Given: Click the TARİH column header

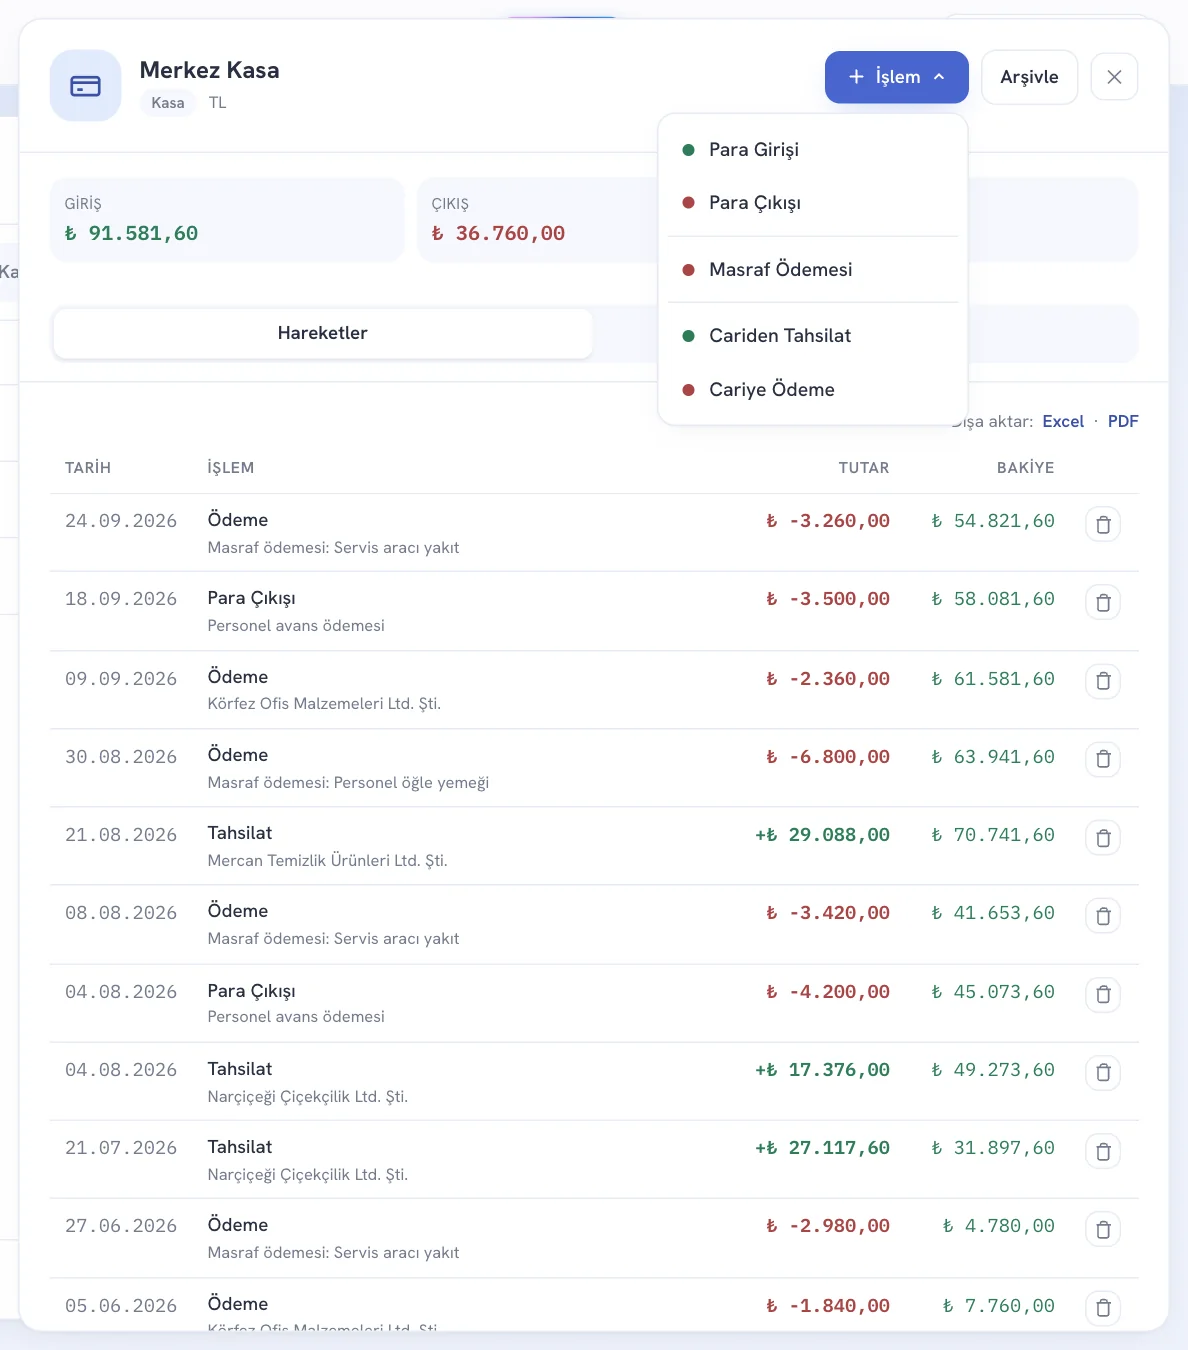Looking at the screenshot, I should [x=88, y=468].
